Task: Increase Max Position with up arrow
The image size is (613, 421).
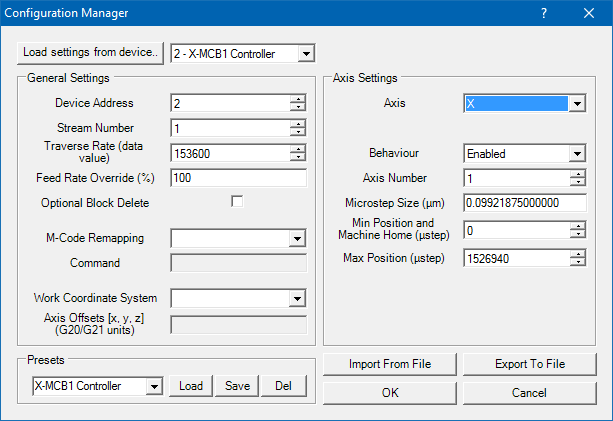Action: click(x=577, y=254)
